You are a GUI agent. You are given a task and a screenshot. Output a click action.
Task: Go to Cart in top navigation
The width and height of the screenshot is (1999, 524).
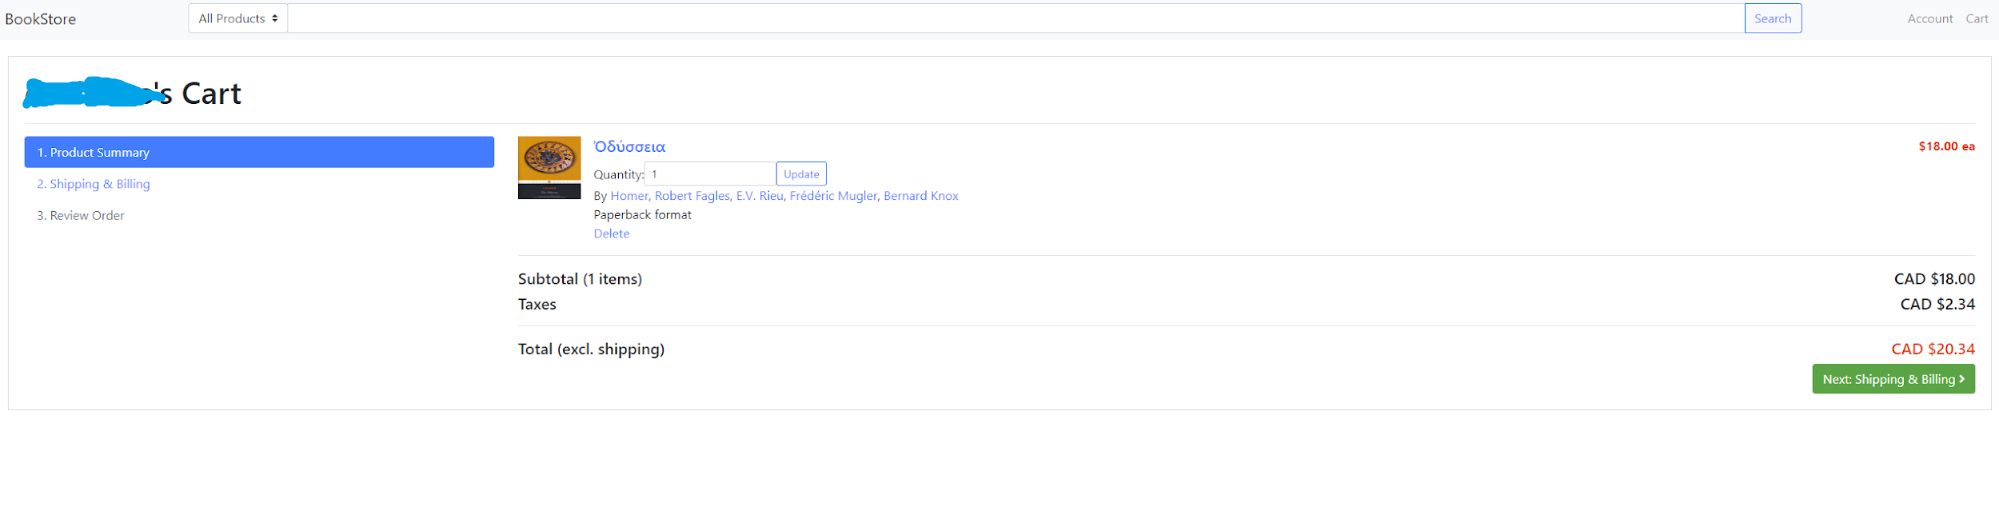(1976, 19)
